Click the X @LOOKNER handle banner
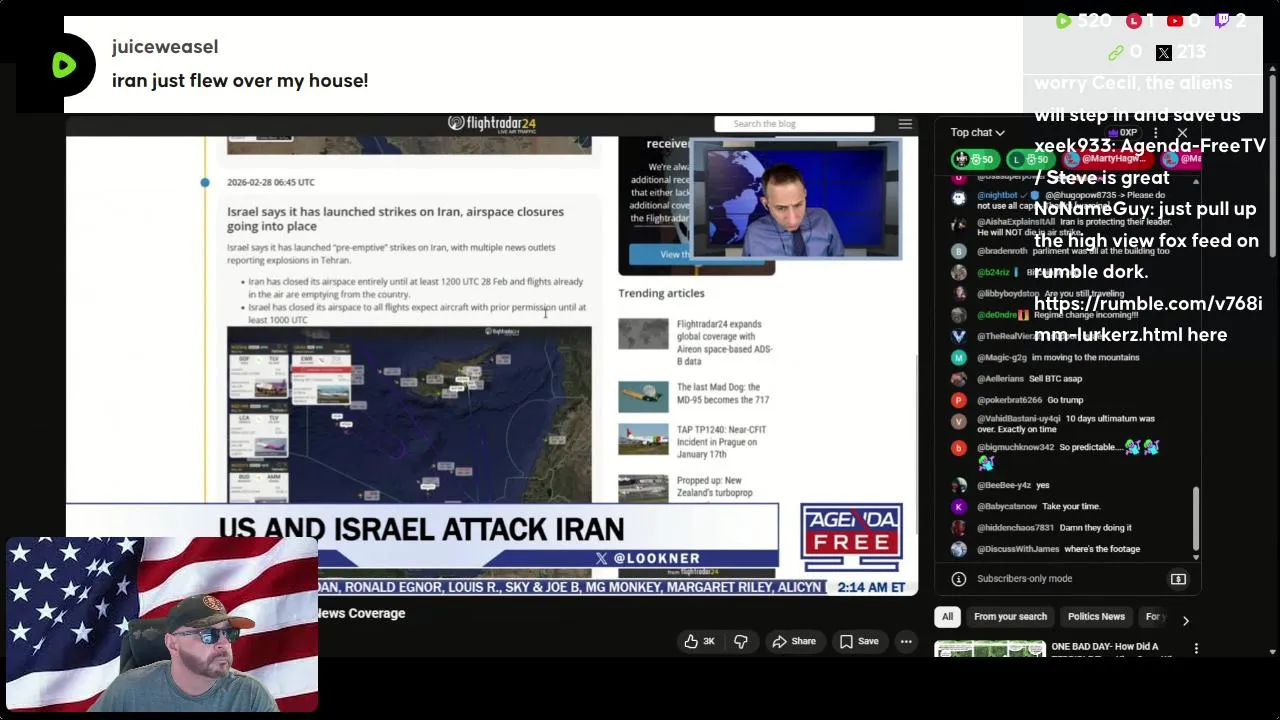Image resolution: width=1280 pixels, height=720 pixels. point(647,558)
